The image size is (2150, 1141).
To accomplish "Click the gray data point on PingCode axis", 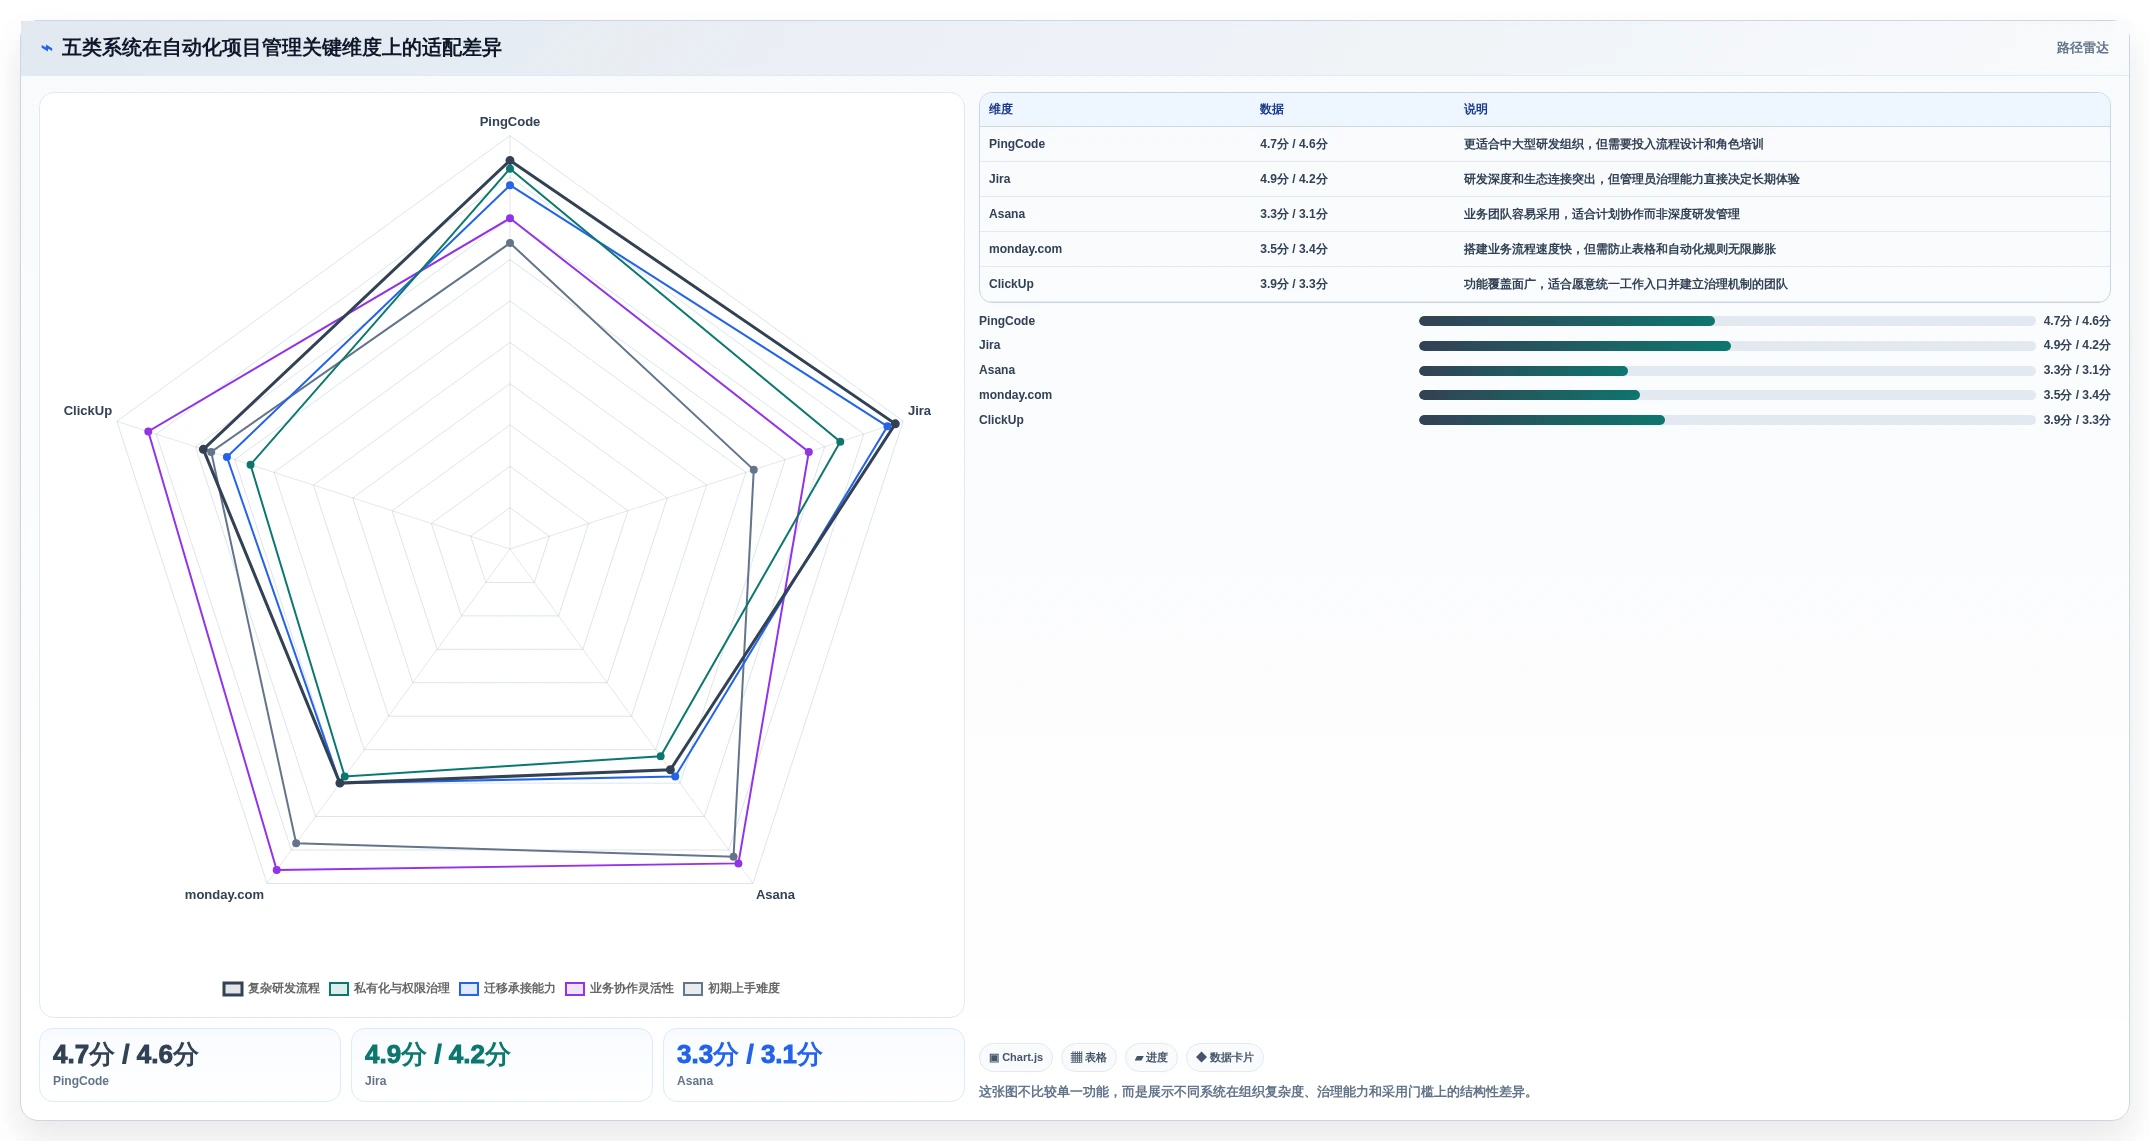I will (x=510, y=243).
